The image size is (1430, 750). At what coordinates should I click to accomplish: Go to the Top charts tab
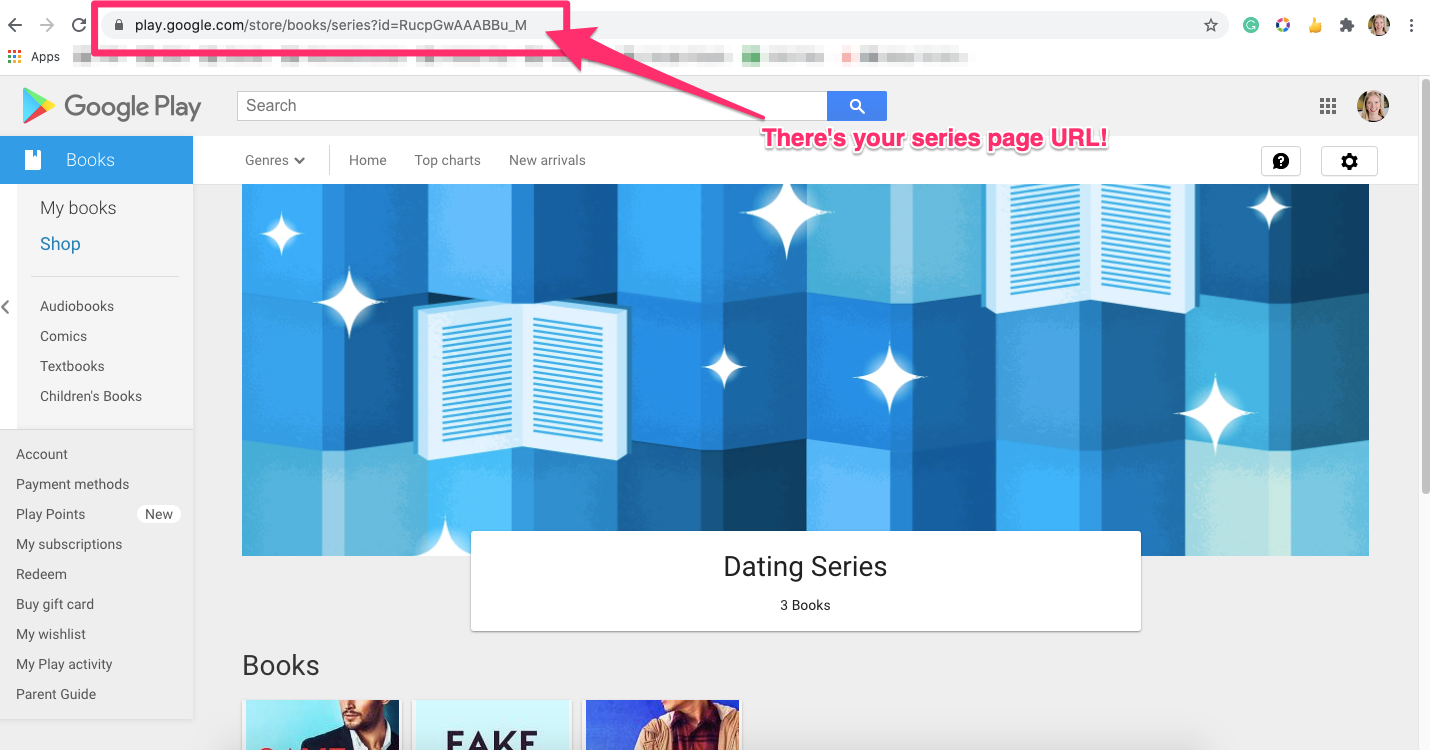click(x=448, y=160)
